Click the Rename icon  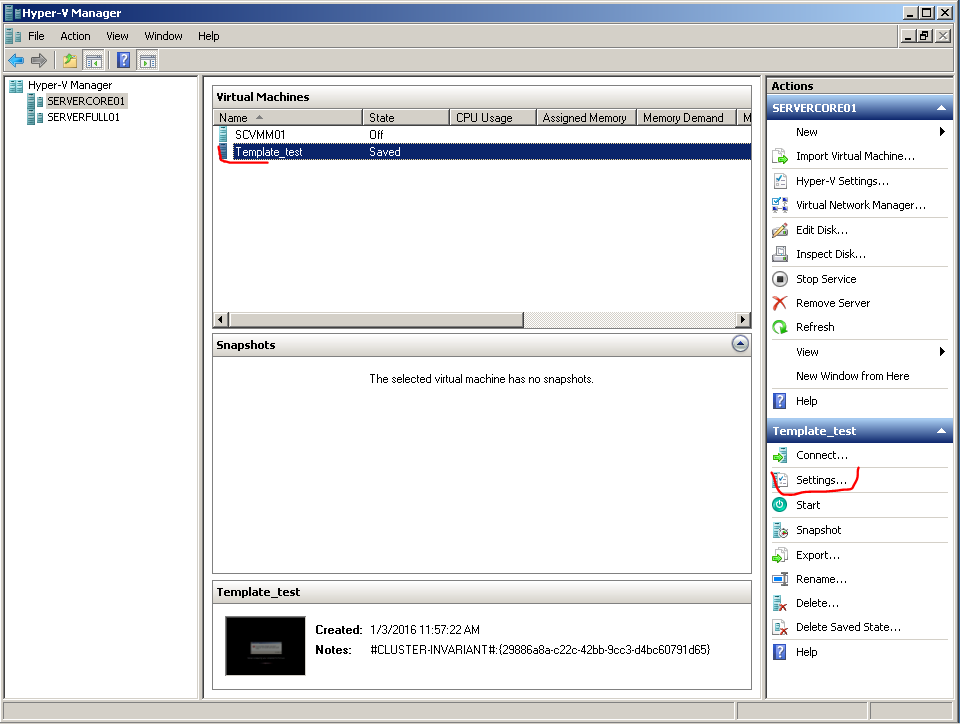tap(780, 579)
